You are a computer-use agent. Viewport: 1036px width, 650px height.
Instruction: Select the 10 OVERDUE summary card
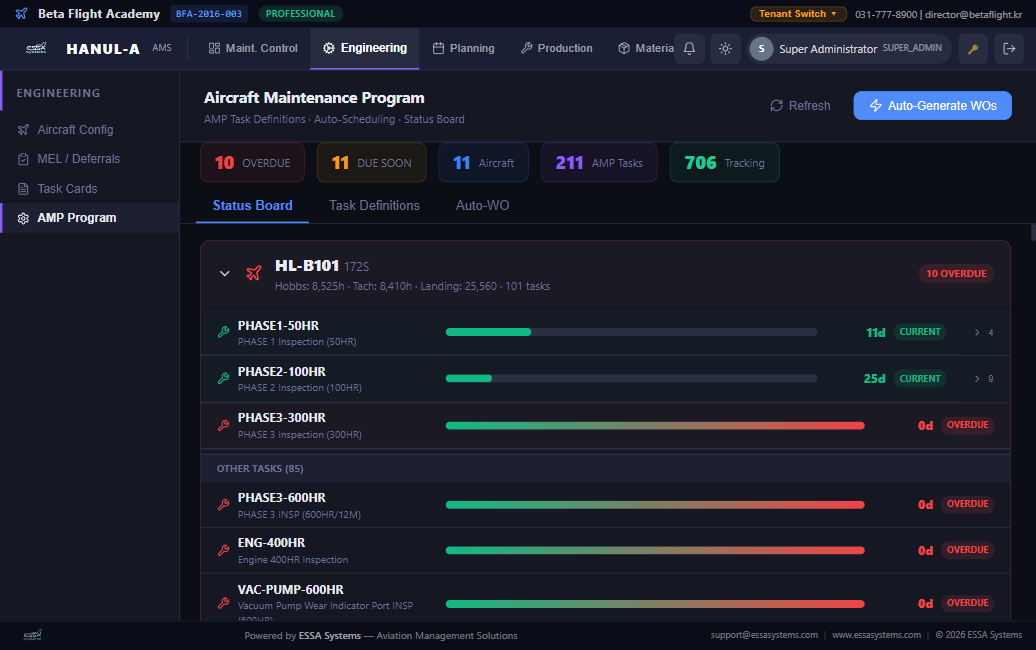tap(252, 163)
